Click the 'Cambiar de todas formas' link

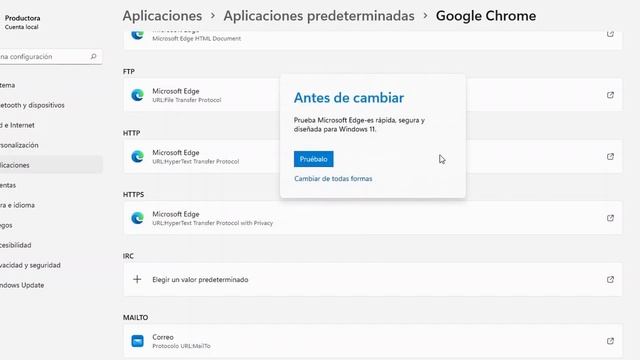pos(333,179)
